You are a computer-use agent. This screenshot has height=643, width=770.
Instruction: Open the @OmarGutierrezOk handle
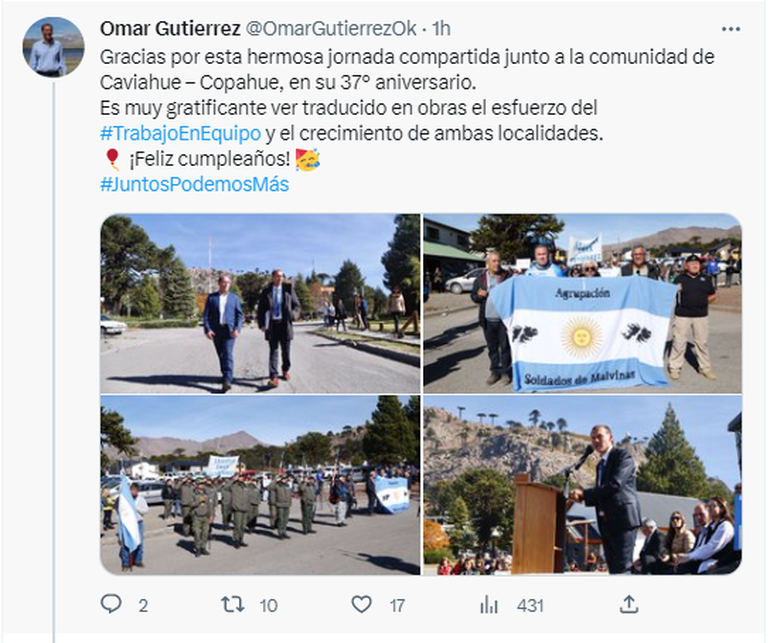click(x=330, y=29)
